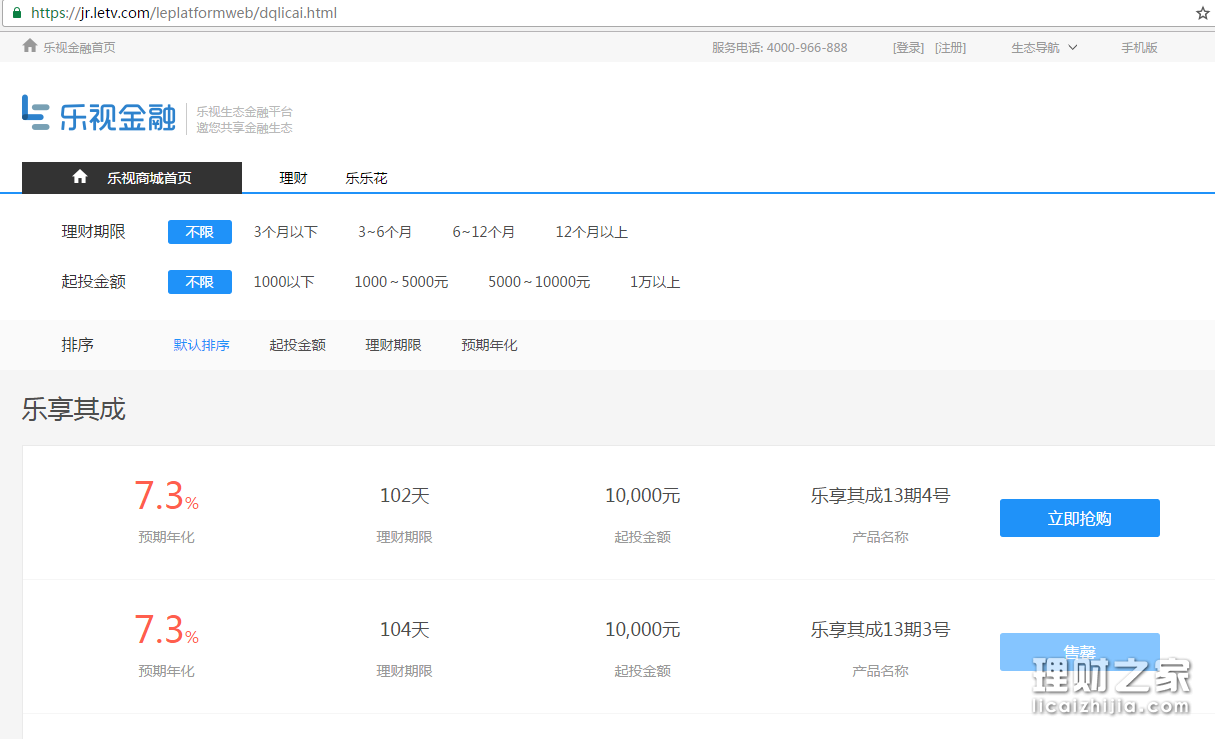The height and width of the screenshot is (739, 1215).
Task: Sort products by 预期年化
Action: pyautogui.click(x=489, y=345)
